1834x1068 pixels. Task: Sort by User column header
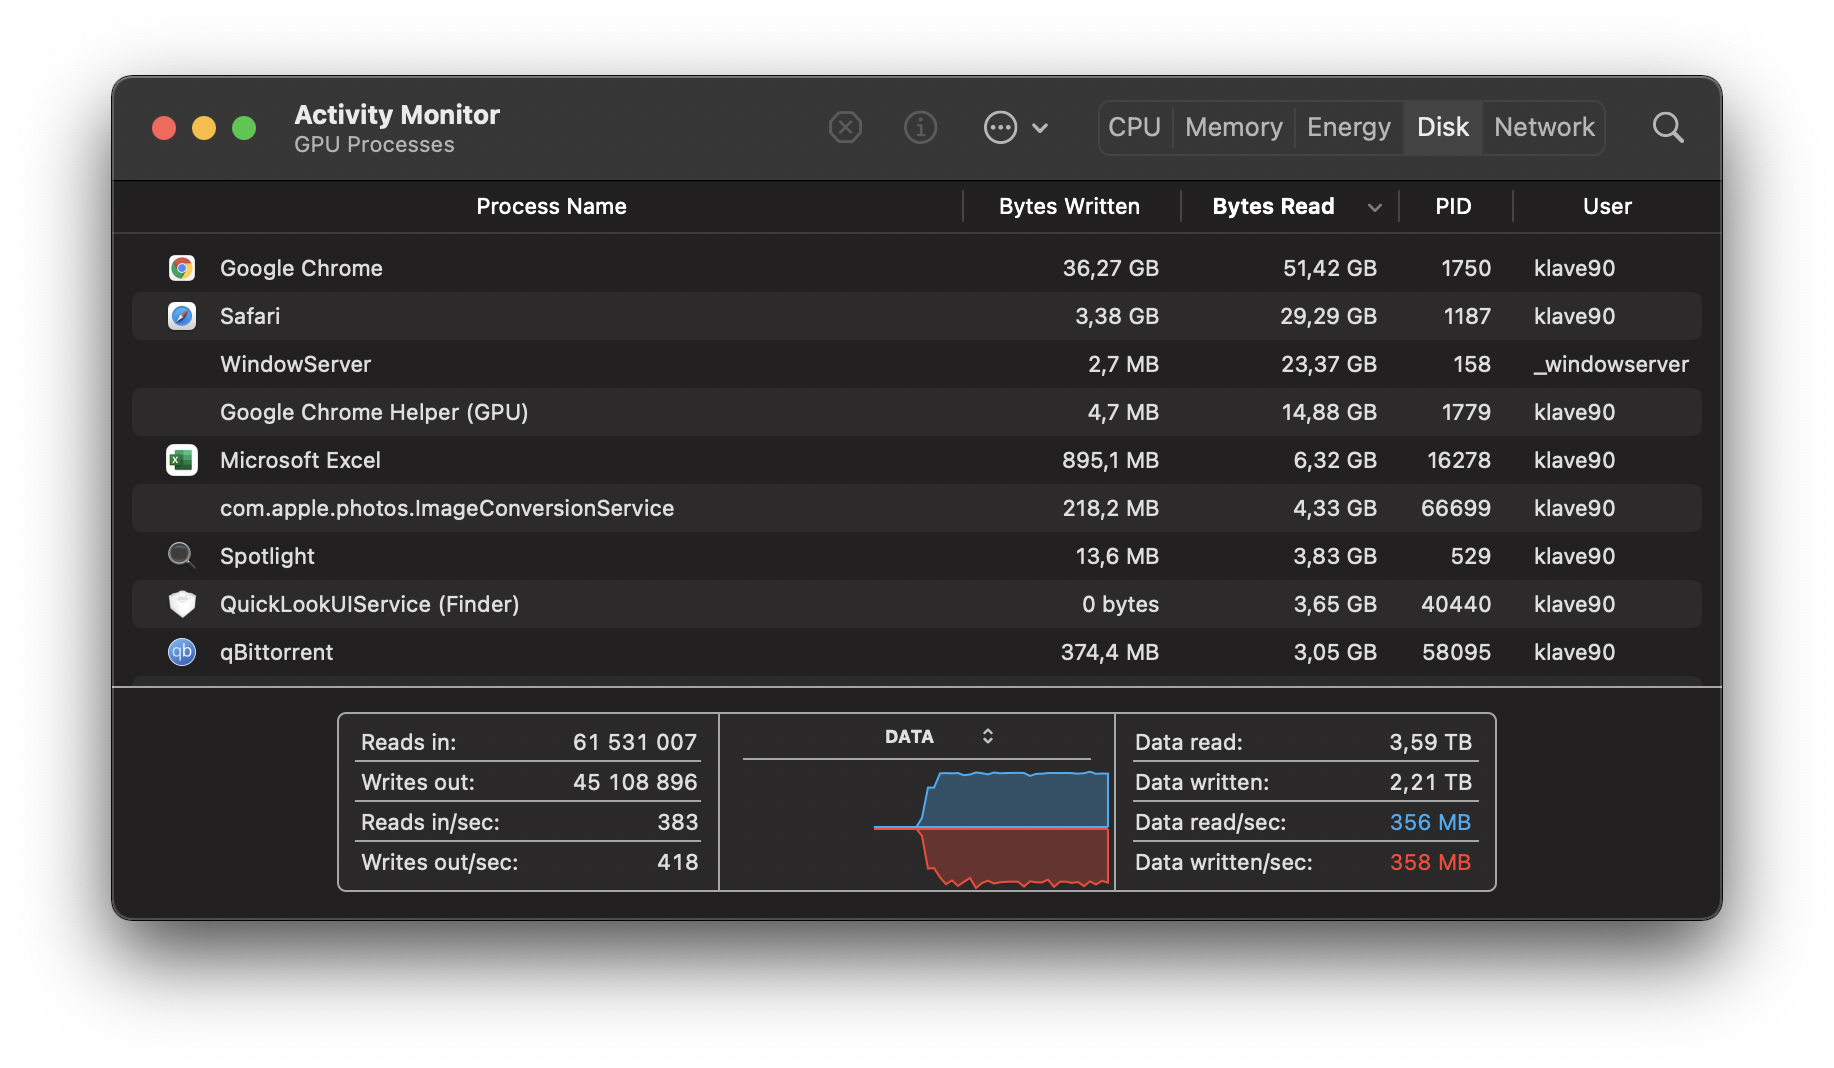coord(1607,207)
